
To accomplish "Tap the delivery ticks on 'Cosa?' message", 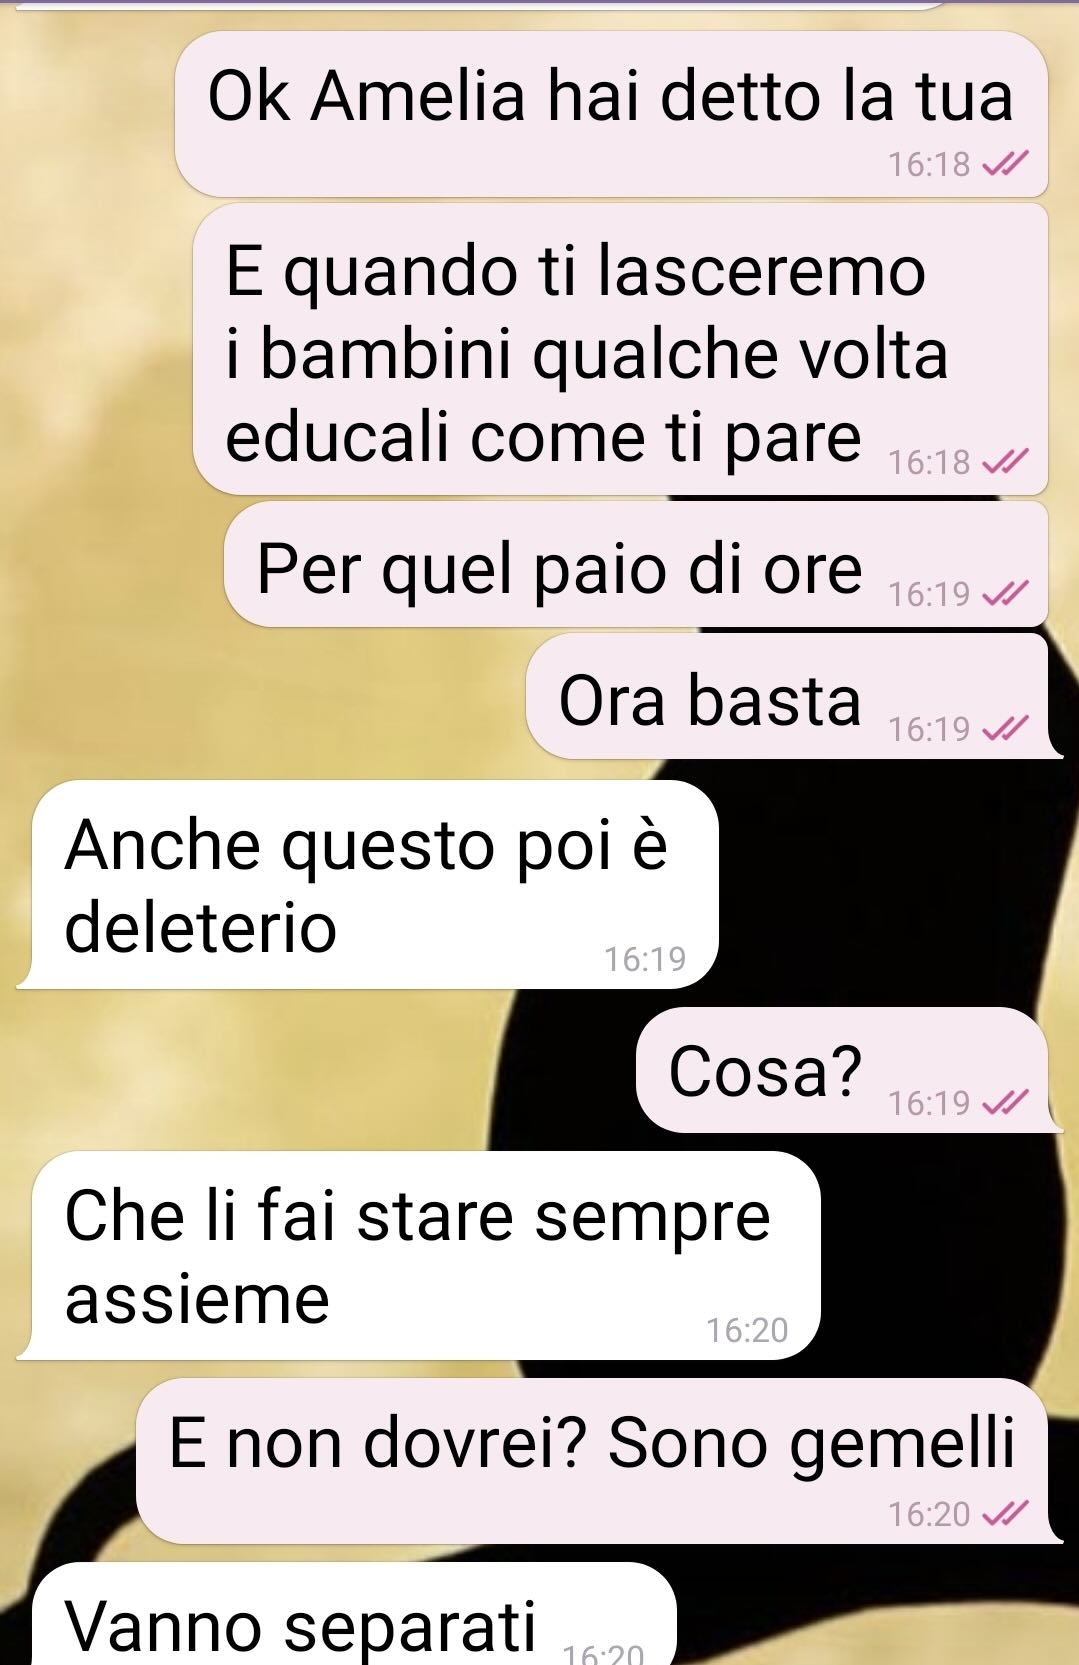I will click(1004, 1102).
